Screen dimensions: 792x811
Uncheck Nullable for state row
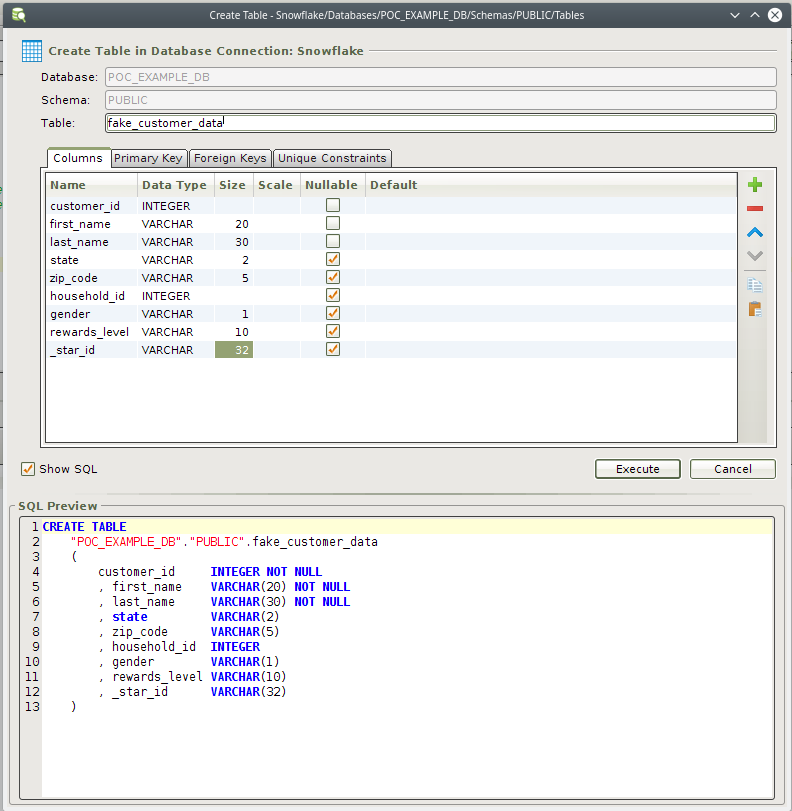(333, 260)
